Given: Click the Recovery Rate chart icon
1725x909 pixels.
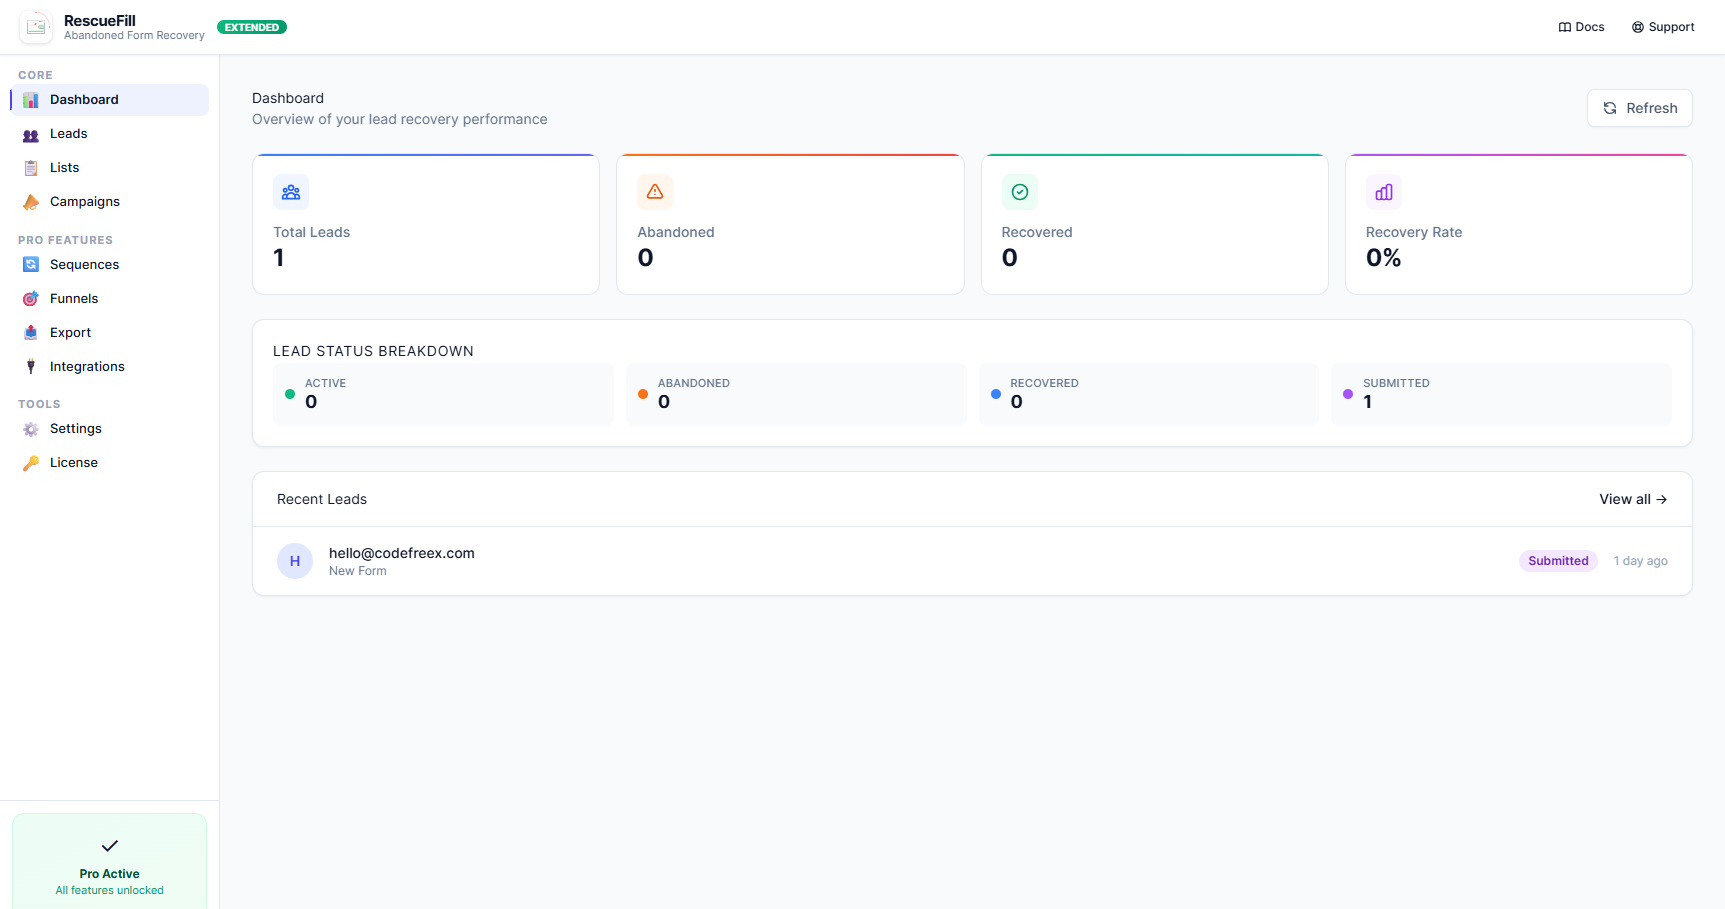Looking at the screenshot, I should (x=1383, y=191).
